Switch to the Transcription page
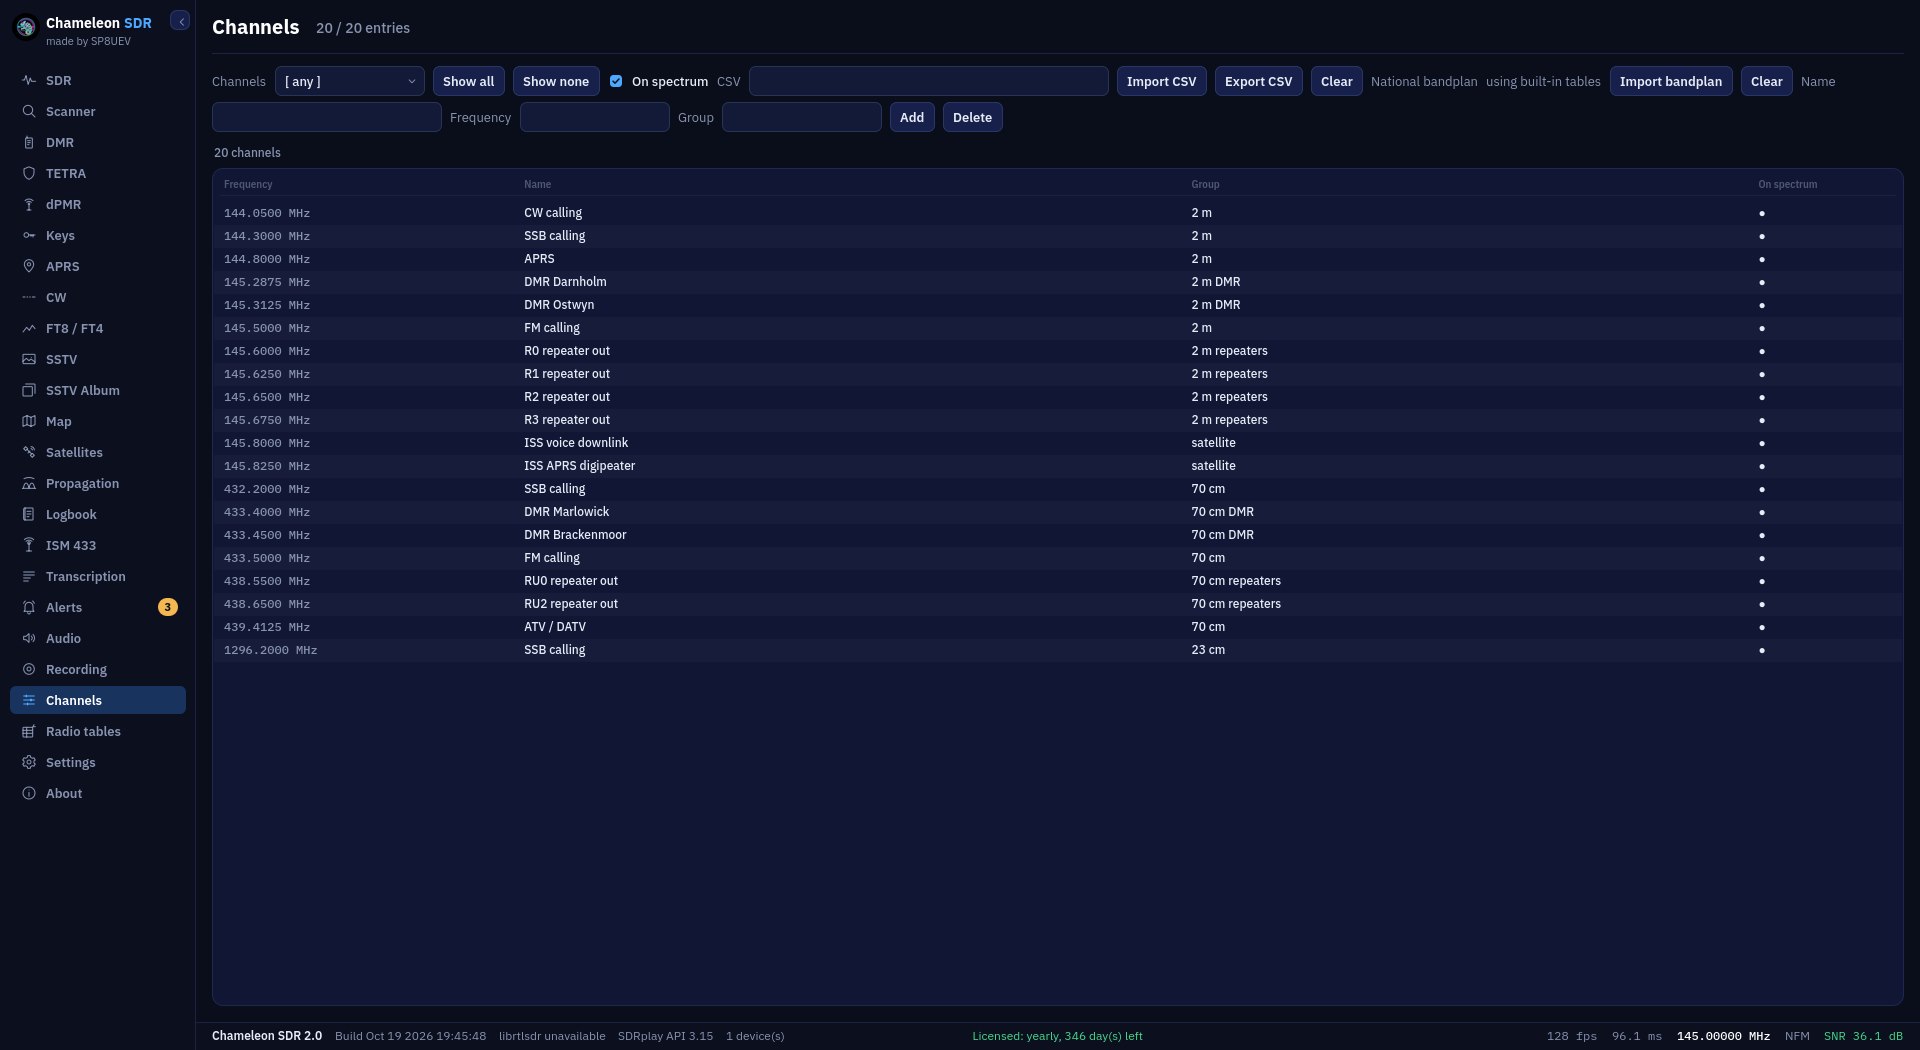The image size is (1920, 1050). click(98, 577)
